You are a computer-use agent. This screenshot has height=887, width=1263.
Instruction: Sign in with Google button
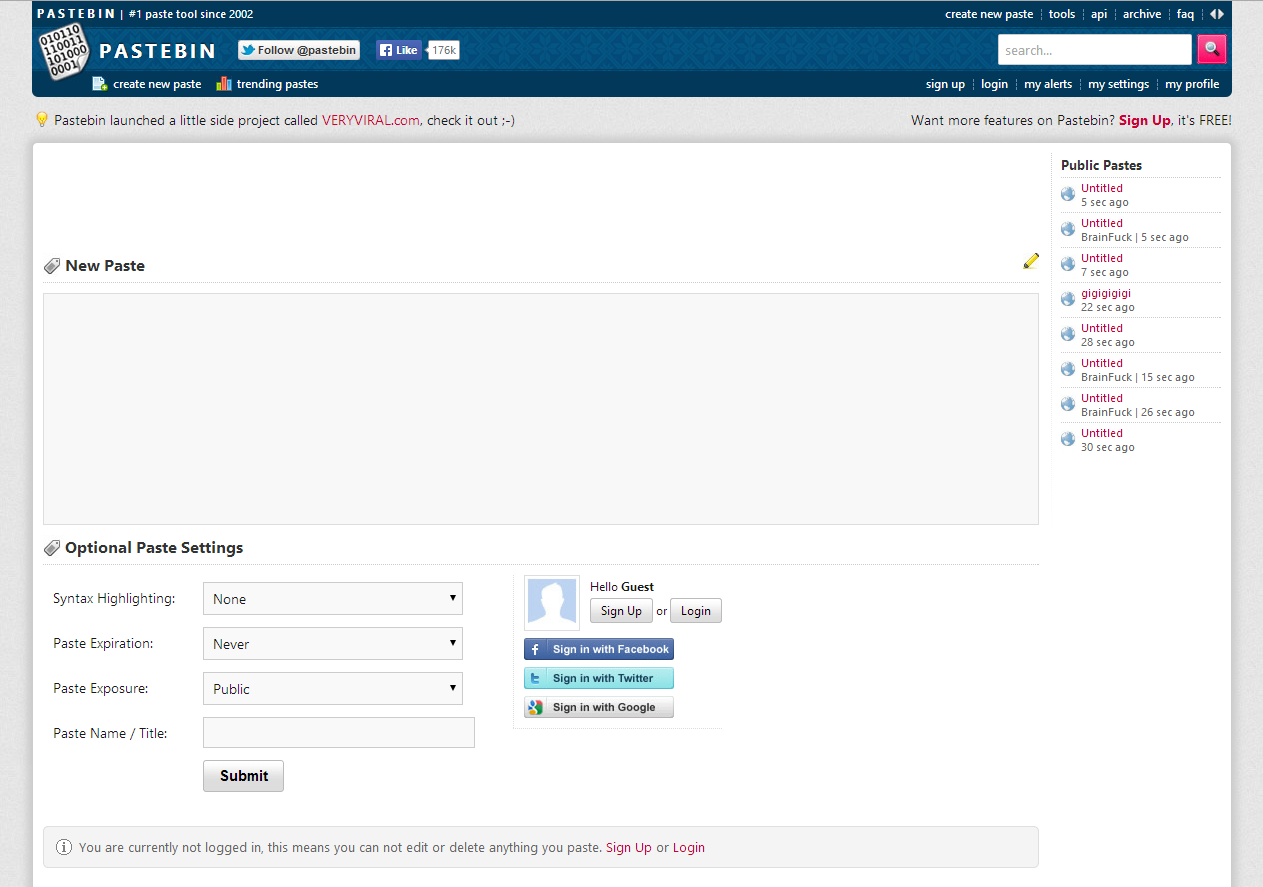point(598,707)
